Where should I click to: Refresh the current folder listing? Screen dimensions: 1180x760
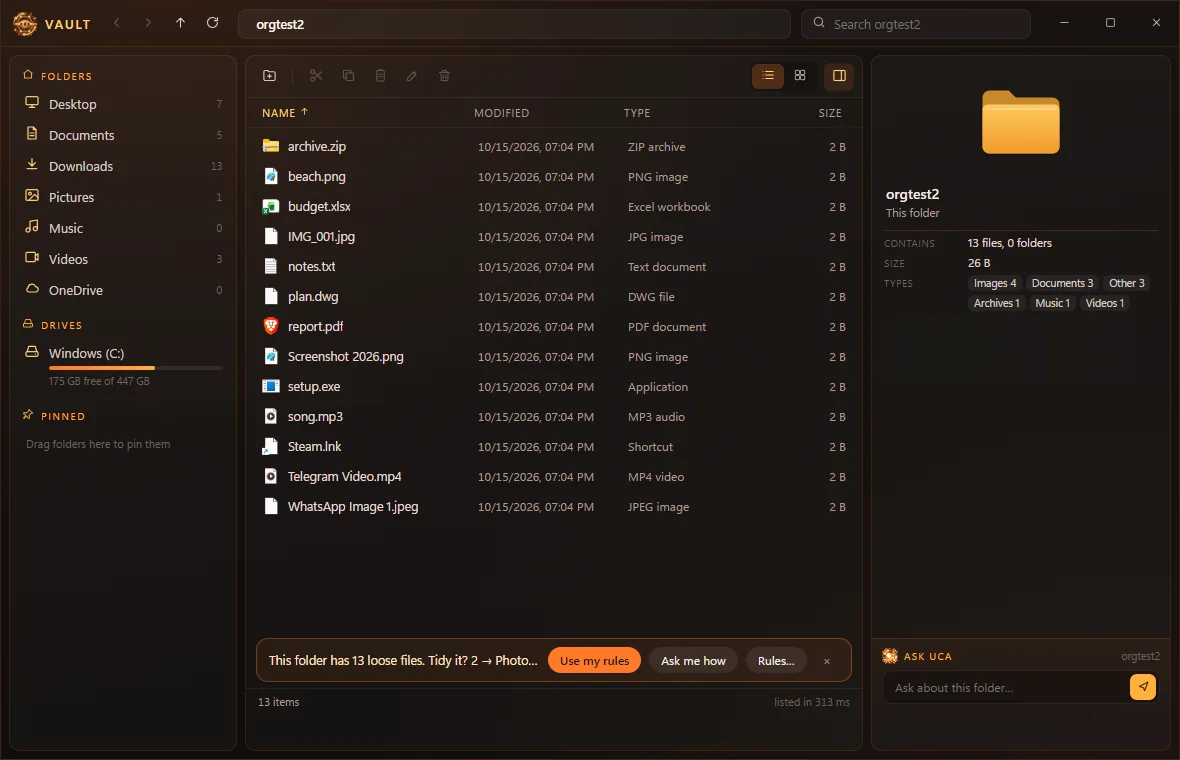212,23
